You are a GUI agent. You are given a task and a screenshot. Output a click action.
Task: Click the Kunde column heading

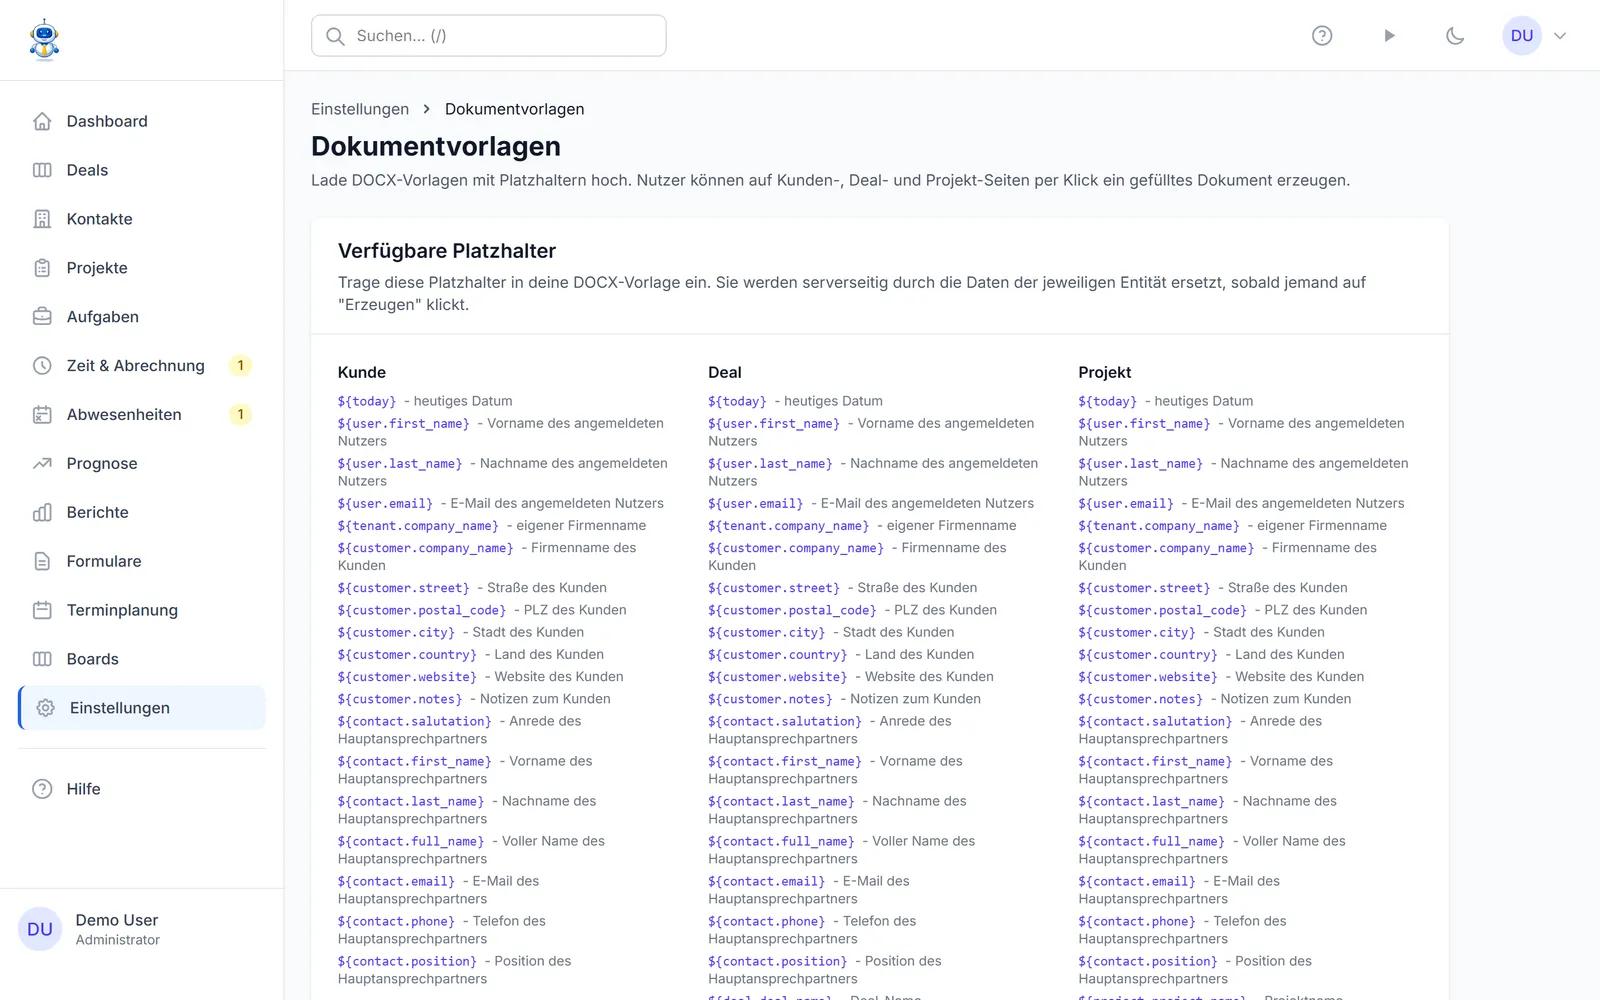tap(362, 372)
